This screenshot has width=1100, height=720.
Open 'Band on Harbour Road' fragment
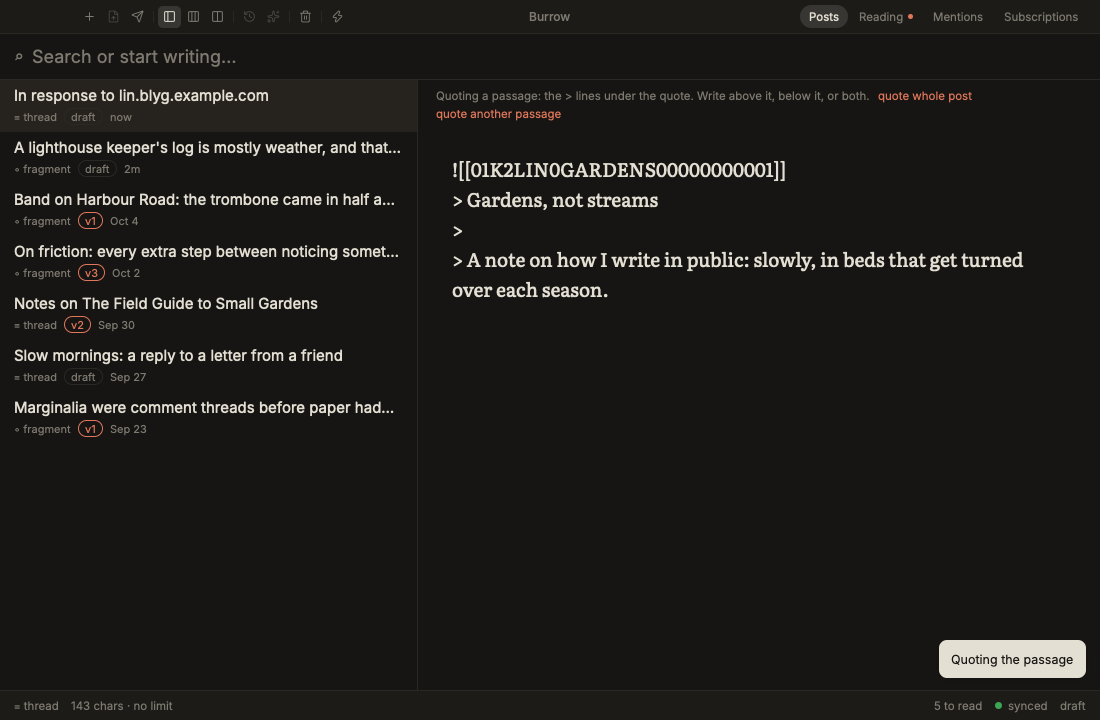(208, 209)
